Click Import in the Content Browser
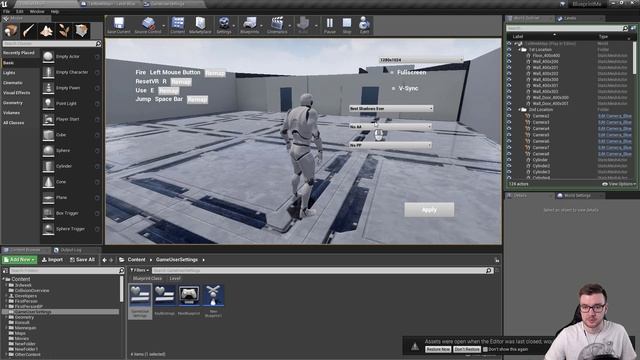The image size is (640, 360). click(52, 260)
